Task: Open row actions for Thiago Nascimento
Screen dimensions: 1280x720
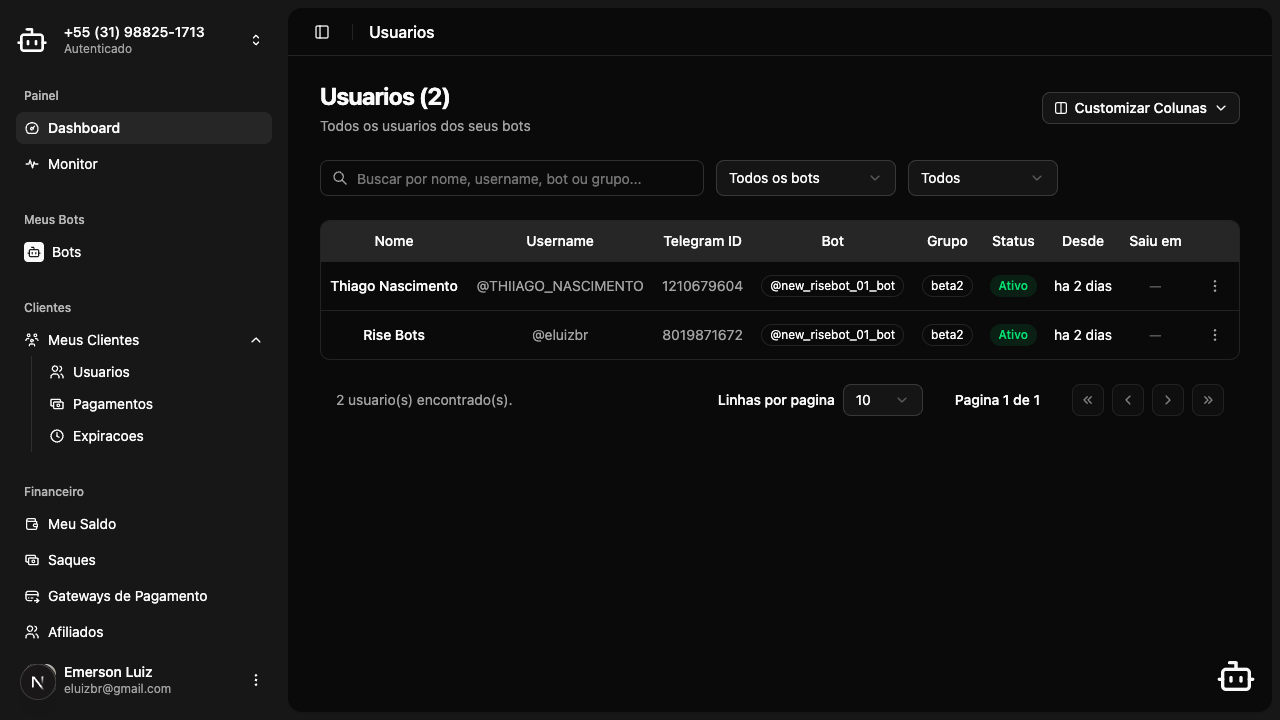Action: coord(1215,286)
